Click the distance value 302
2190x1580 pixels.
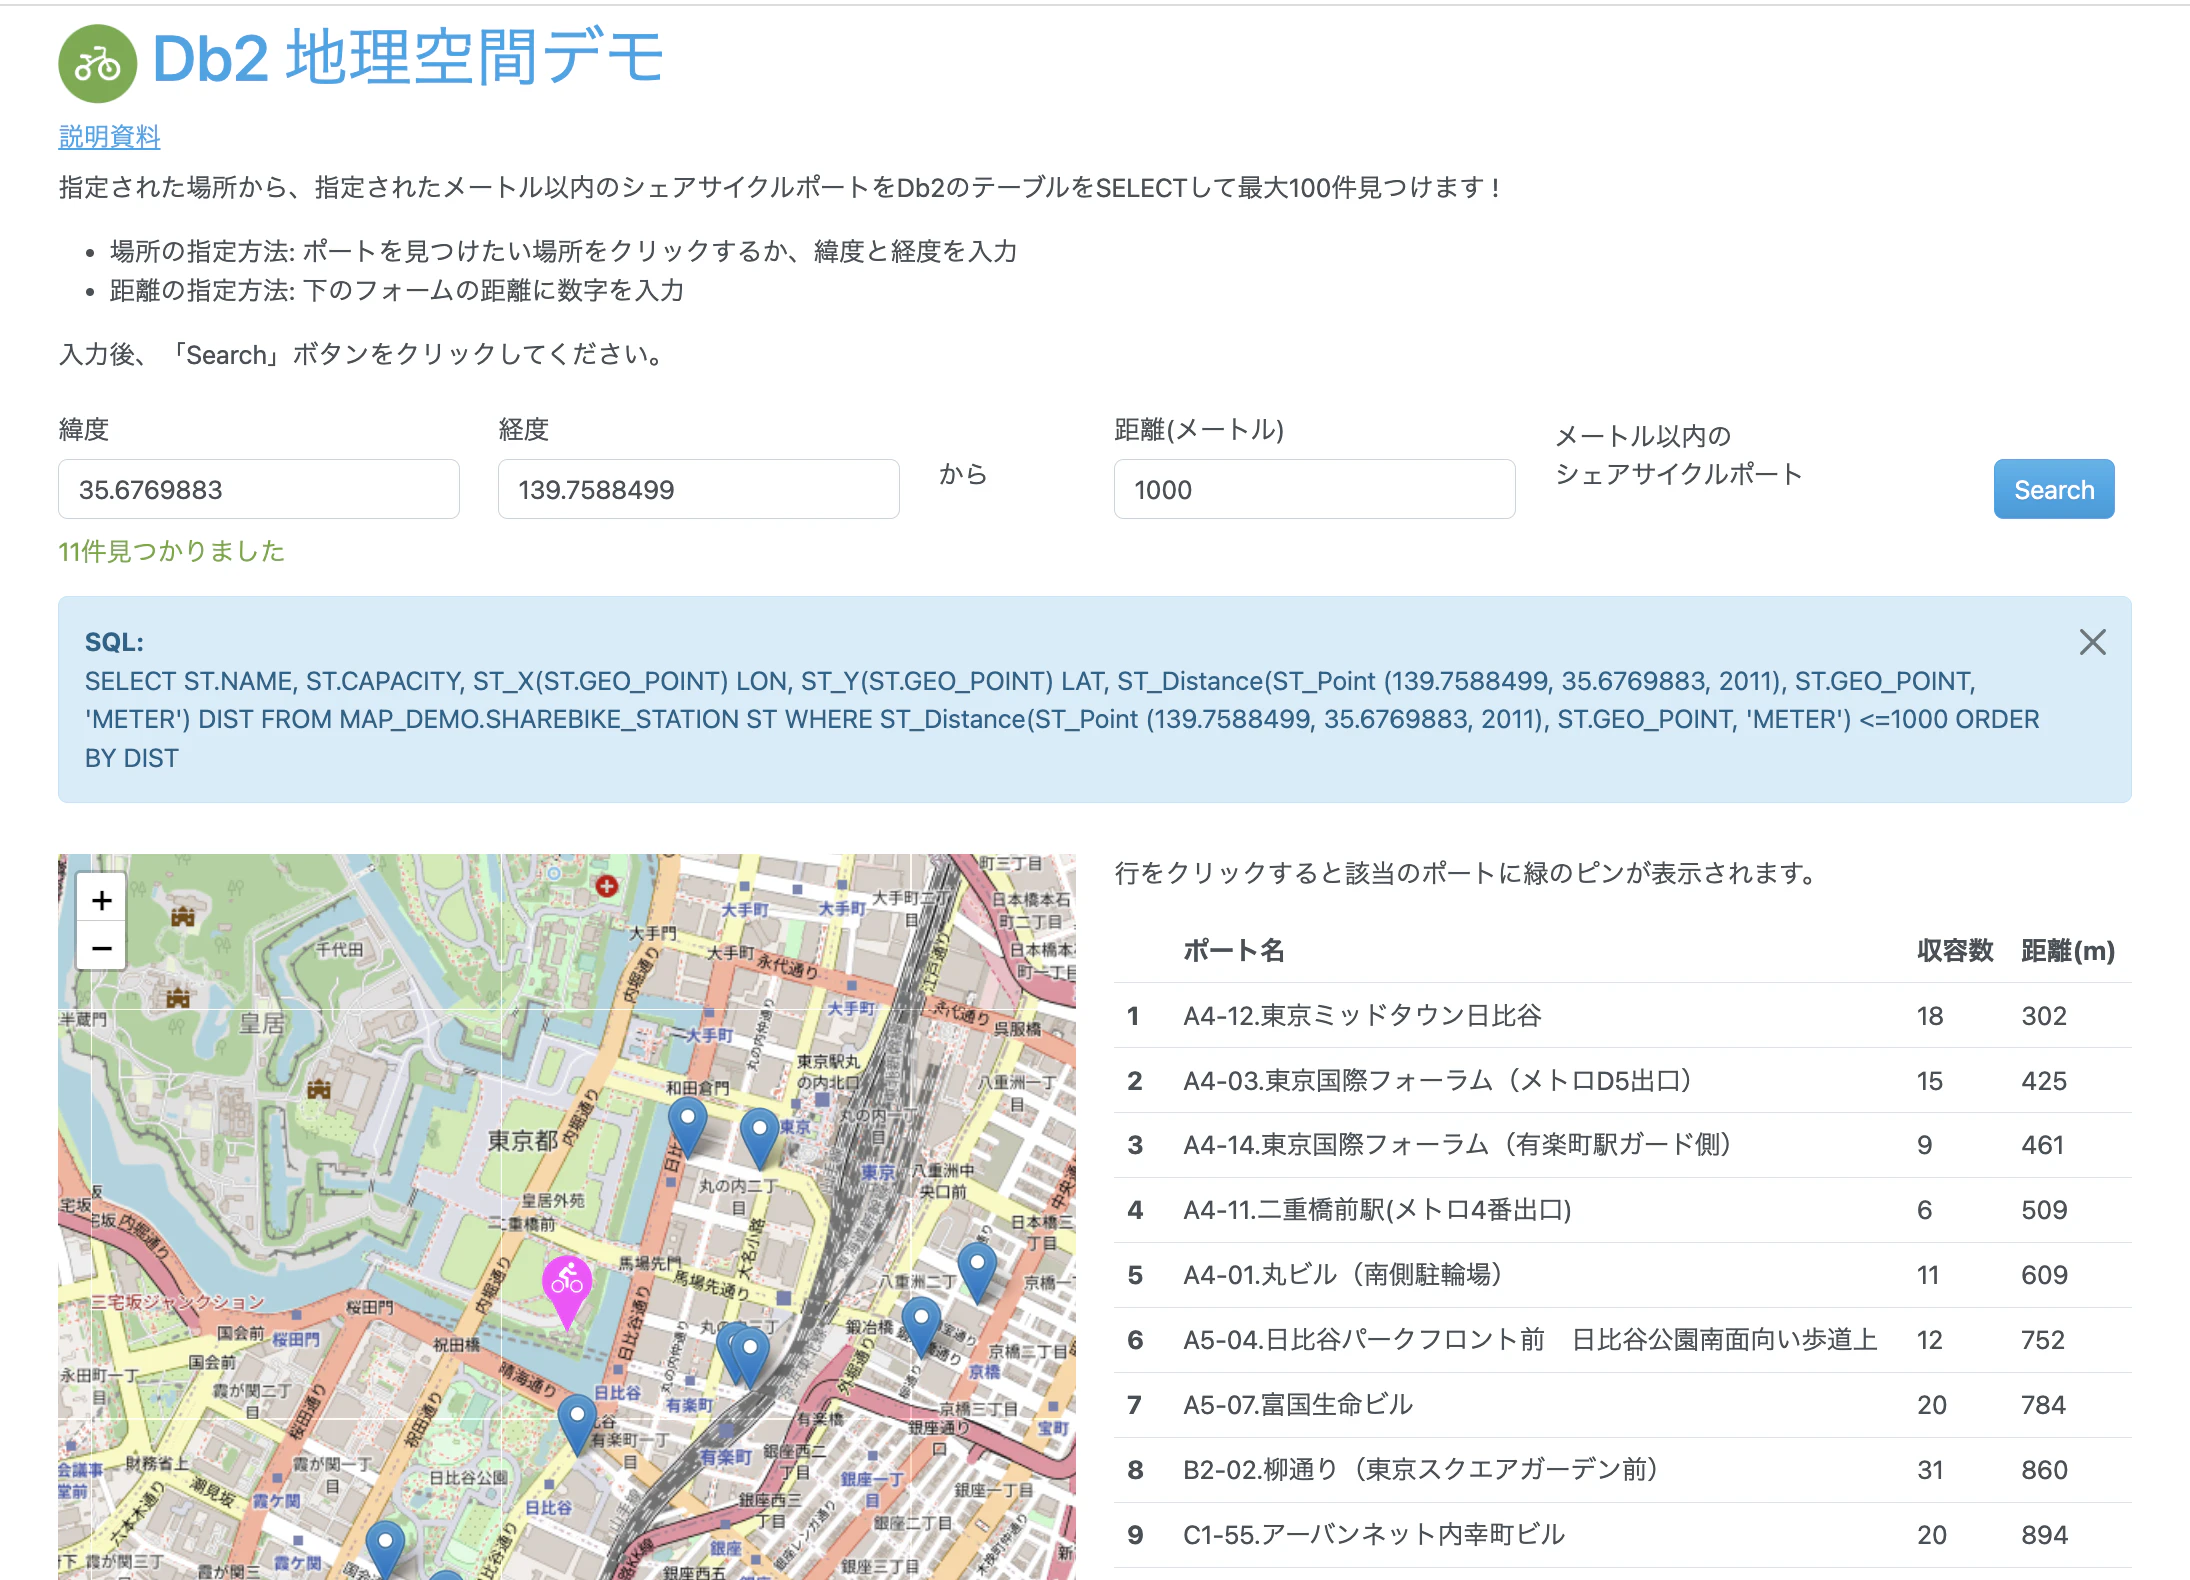(x=2044, y=1016)
